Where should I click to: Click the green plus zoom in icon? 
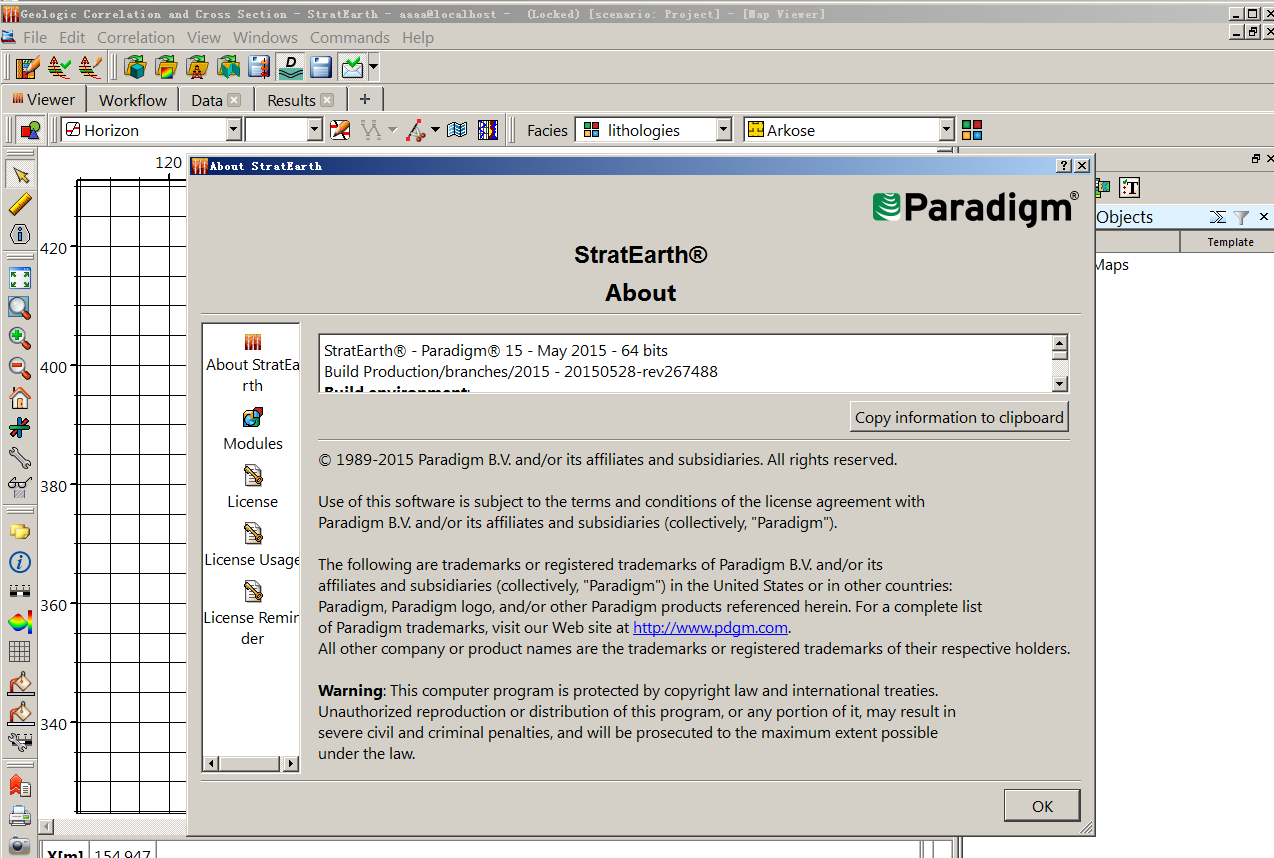coord(20,338)
